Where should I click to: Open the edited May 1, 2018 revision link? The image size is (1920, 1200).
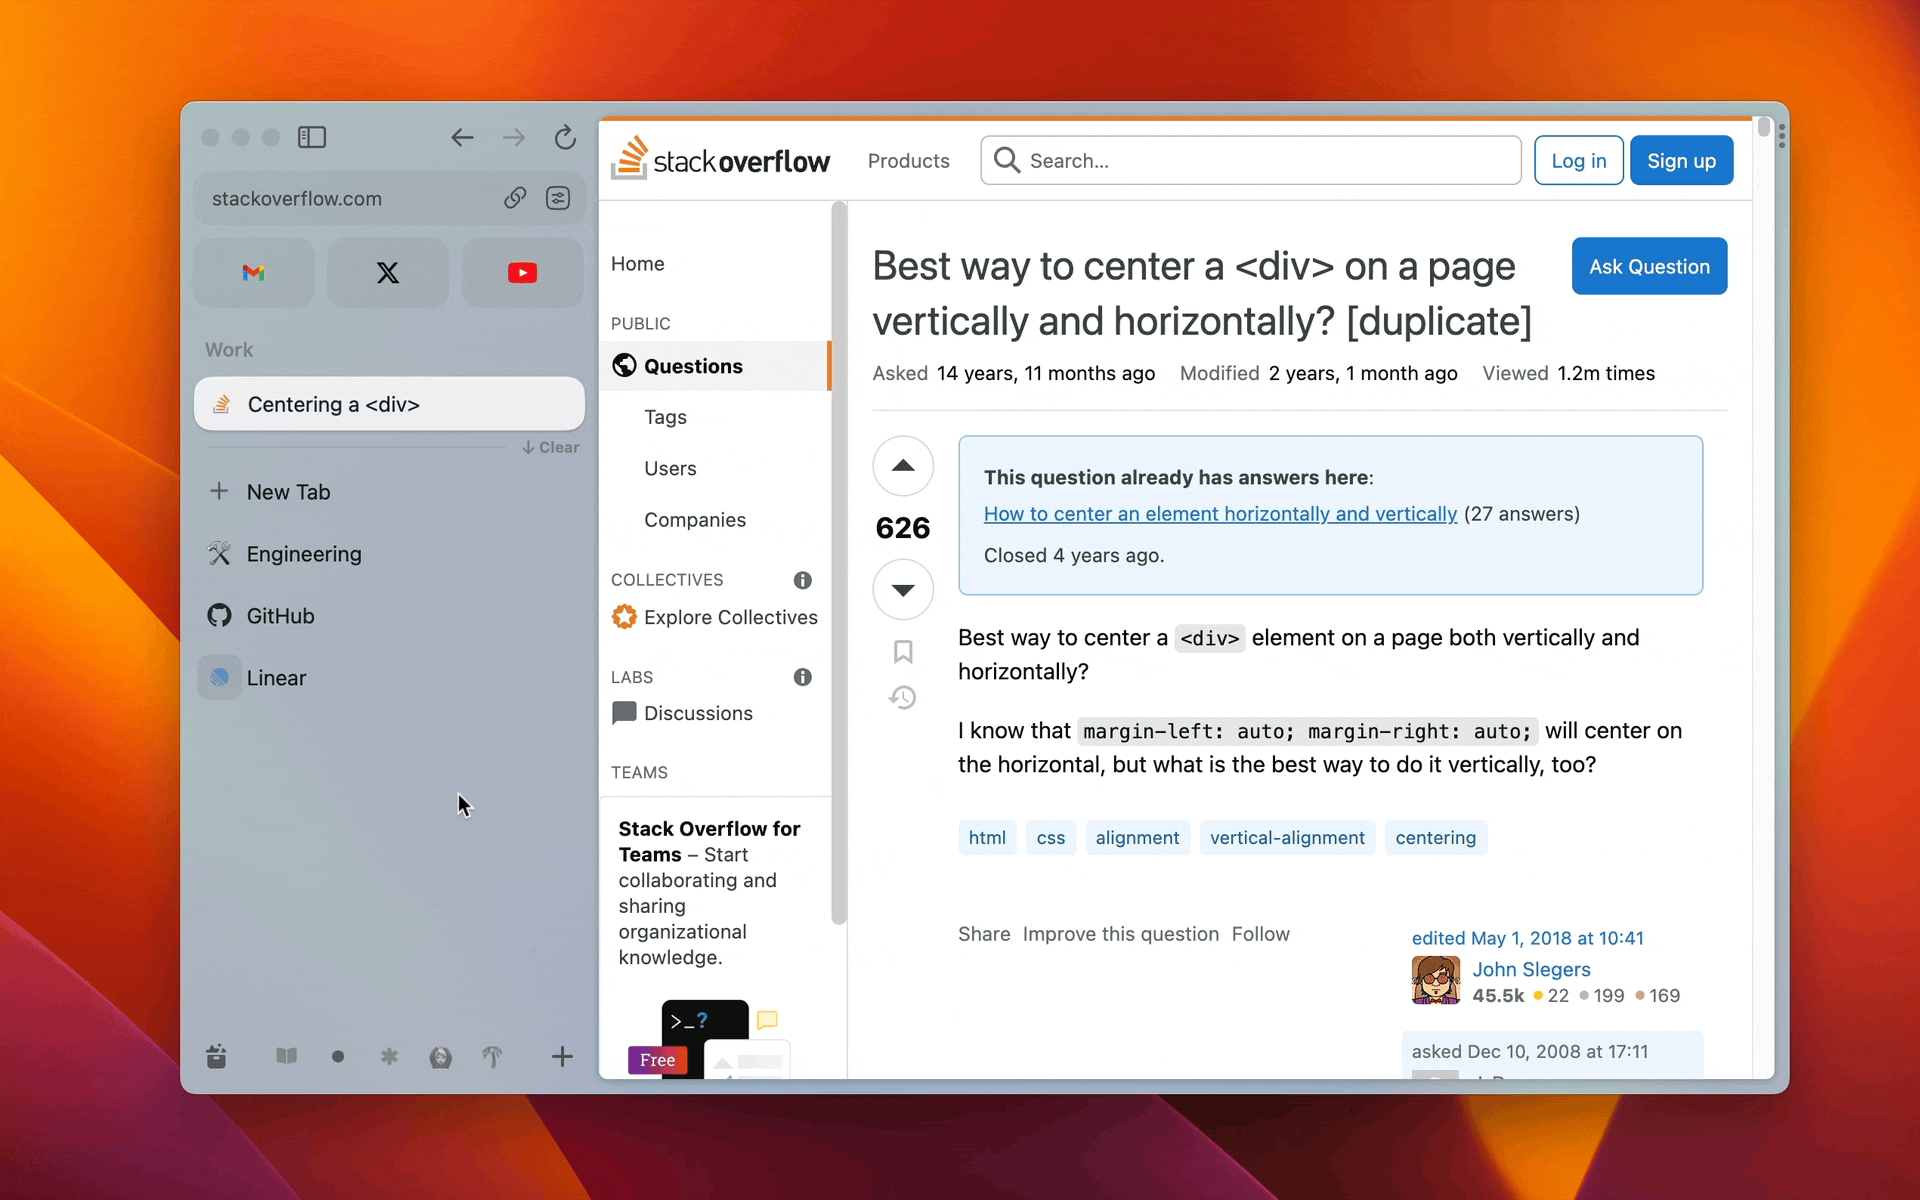(1527, 938)
